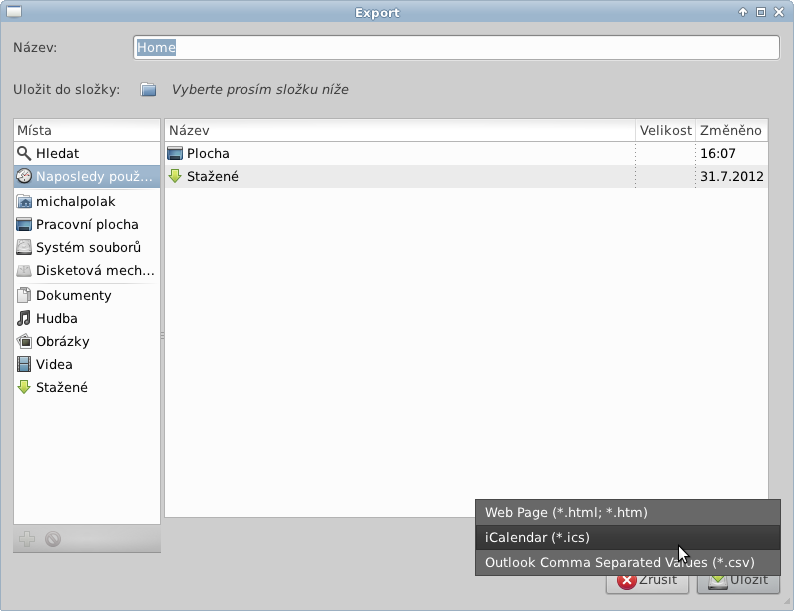Screen dimensions: 794x611
Task: Click the Pracovní plocha desktop icon
Action: 25,225
